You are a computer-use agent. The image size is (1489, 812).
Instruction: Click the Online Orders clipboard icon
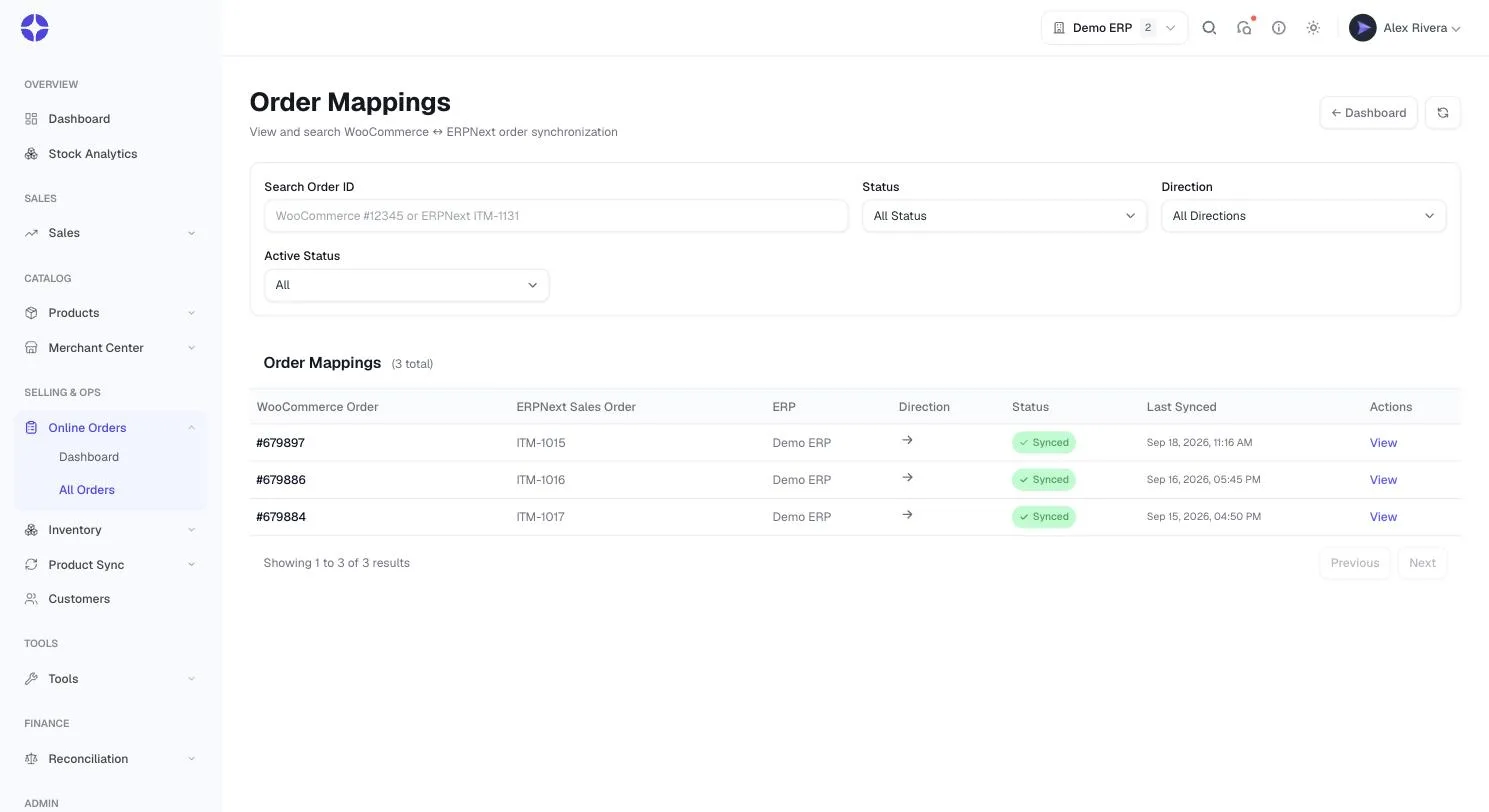point(31,428)
